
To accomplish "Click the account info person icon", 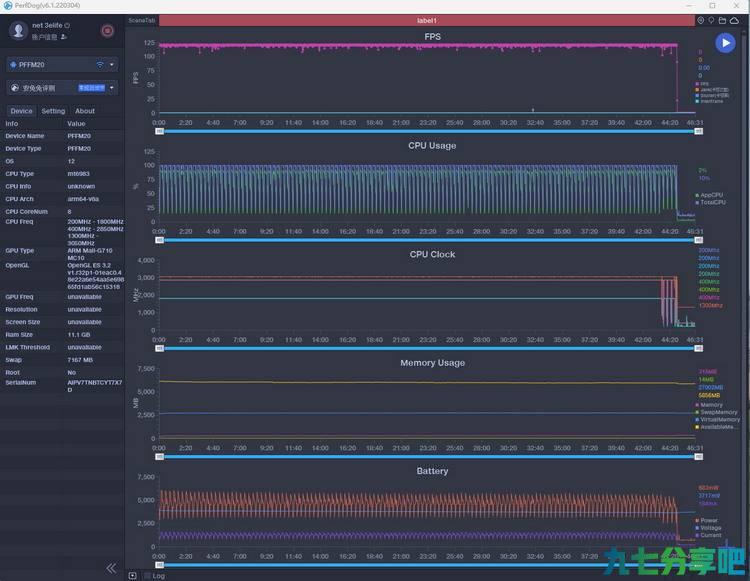I will 64,37.
